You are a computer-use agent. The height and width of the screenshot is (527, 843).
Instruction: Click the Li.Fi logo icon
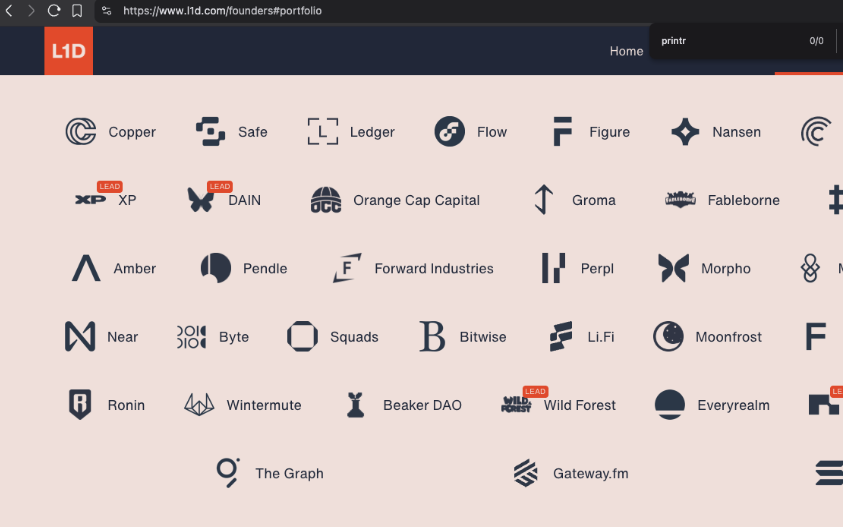click(561, 337)
